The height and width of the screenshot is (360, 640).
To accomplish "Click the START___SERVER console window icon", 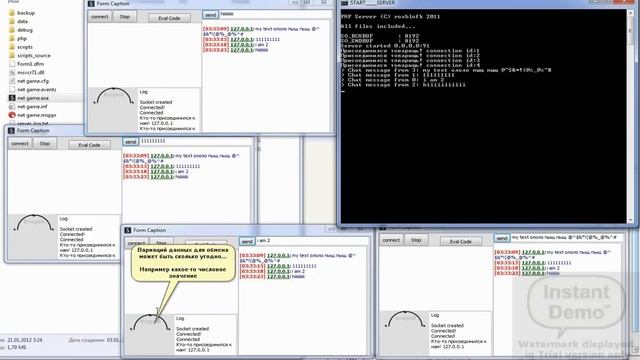I will 344,3.
